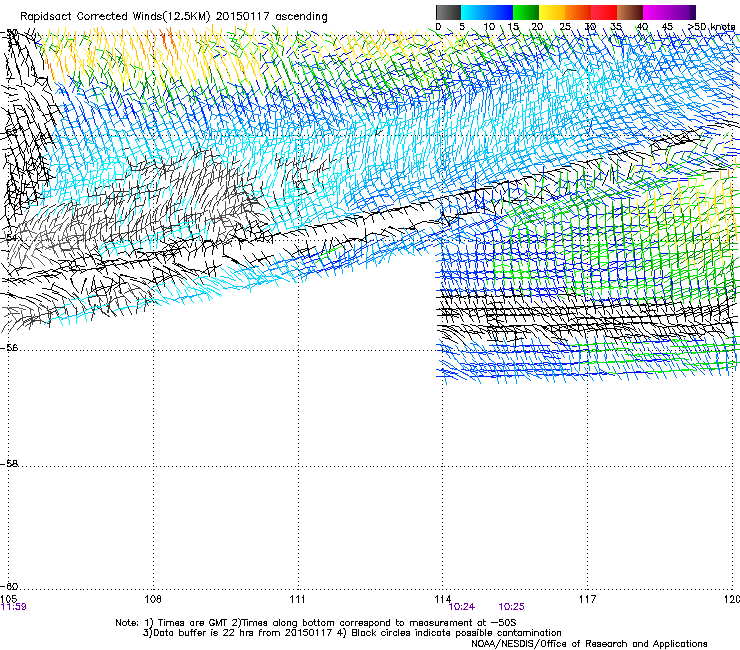Click the longitude label '114'
Screen dimensions: 740x650
[442, 599]
